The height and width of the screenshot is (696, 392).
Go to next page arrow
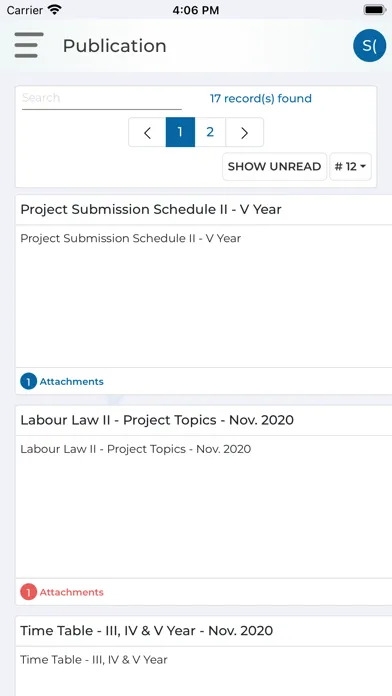(245, 132)
